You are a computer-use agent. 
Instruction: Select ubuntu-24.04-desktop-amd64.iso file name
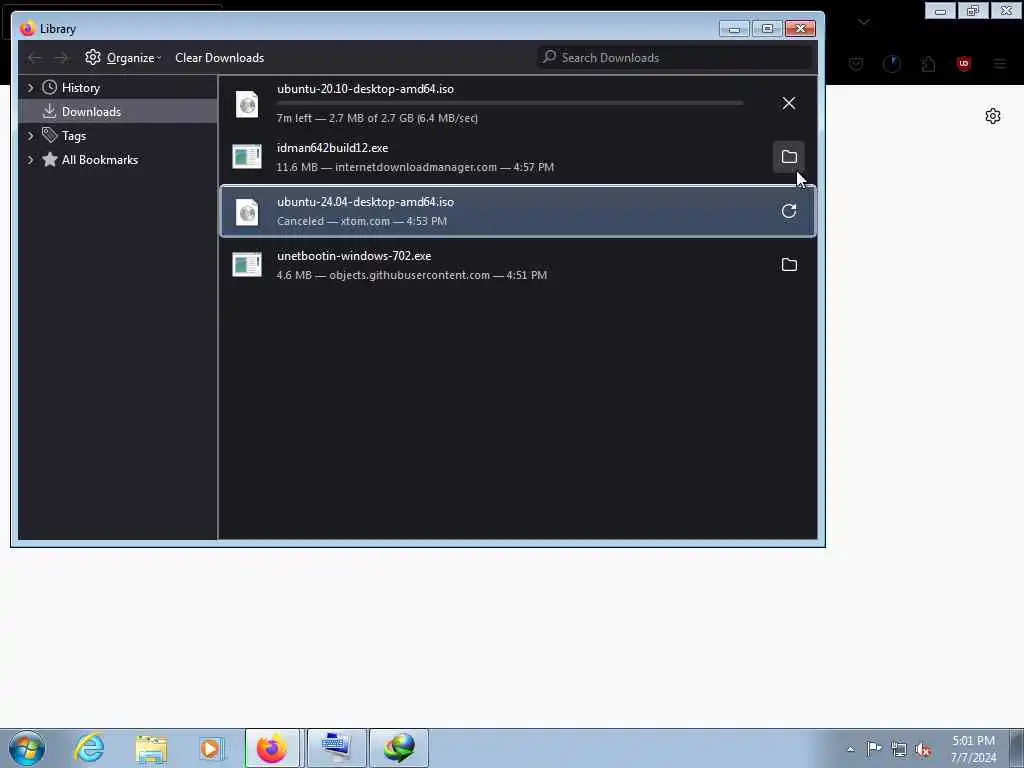pyautogui.click(x=365, y=202)
